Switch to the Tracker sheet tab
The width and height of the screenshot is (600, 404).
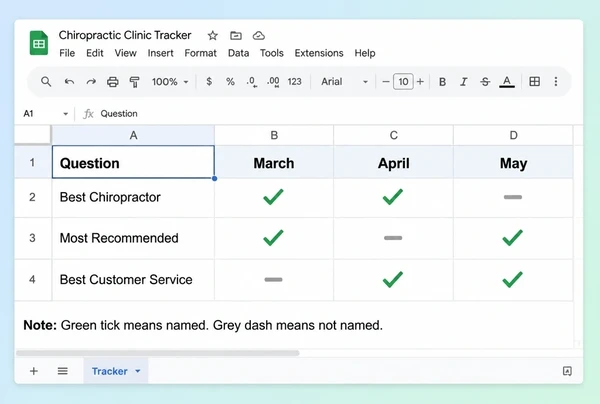click(116, 371)
